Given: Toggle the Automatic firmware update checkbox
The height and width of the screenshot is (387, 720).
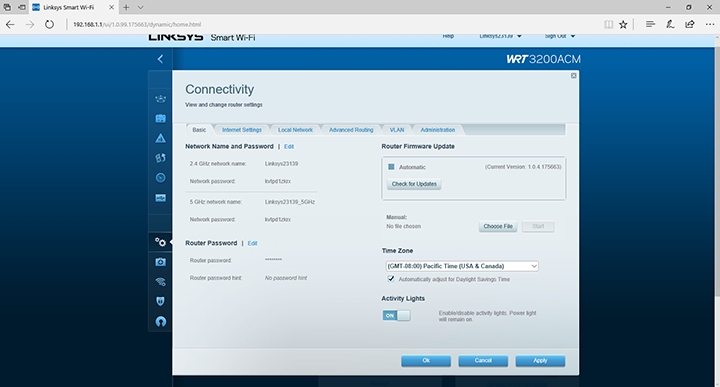Looking at the screenshot, I should coord(391,167).
